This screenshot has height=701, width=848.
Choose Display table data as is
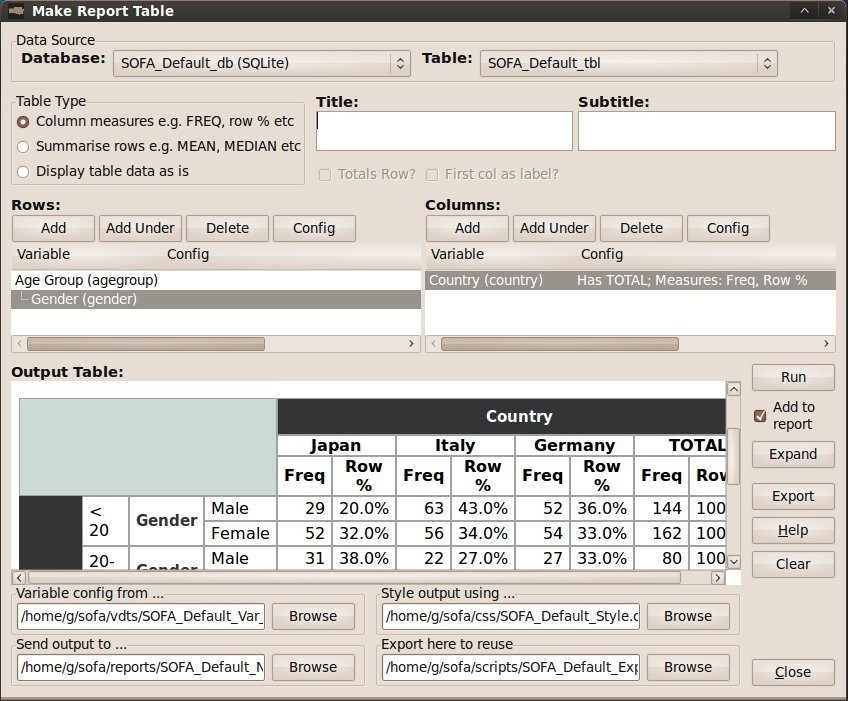[x=23, y=171]
